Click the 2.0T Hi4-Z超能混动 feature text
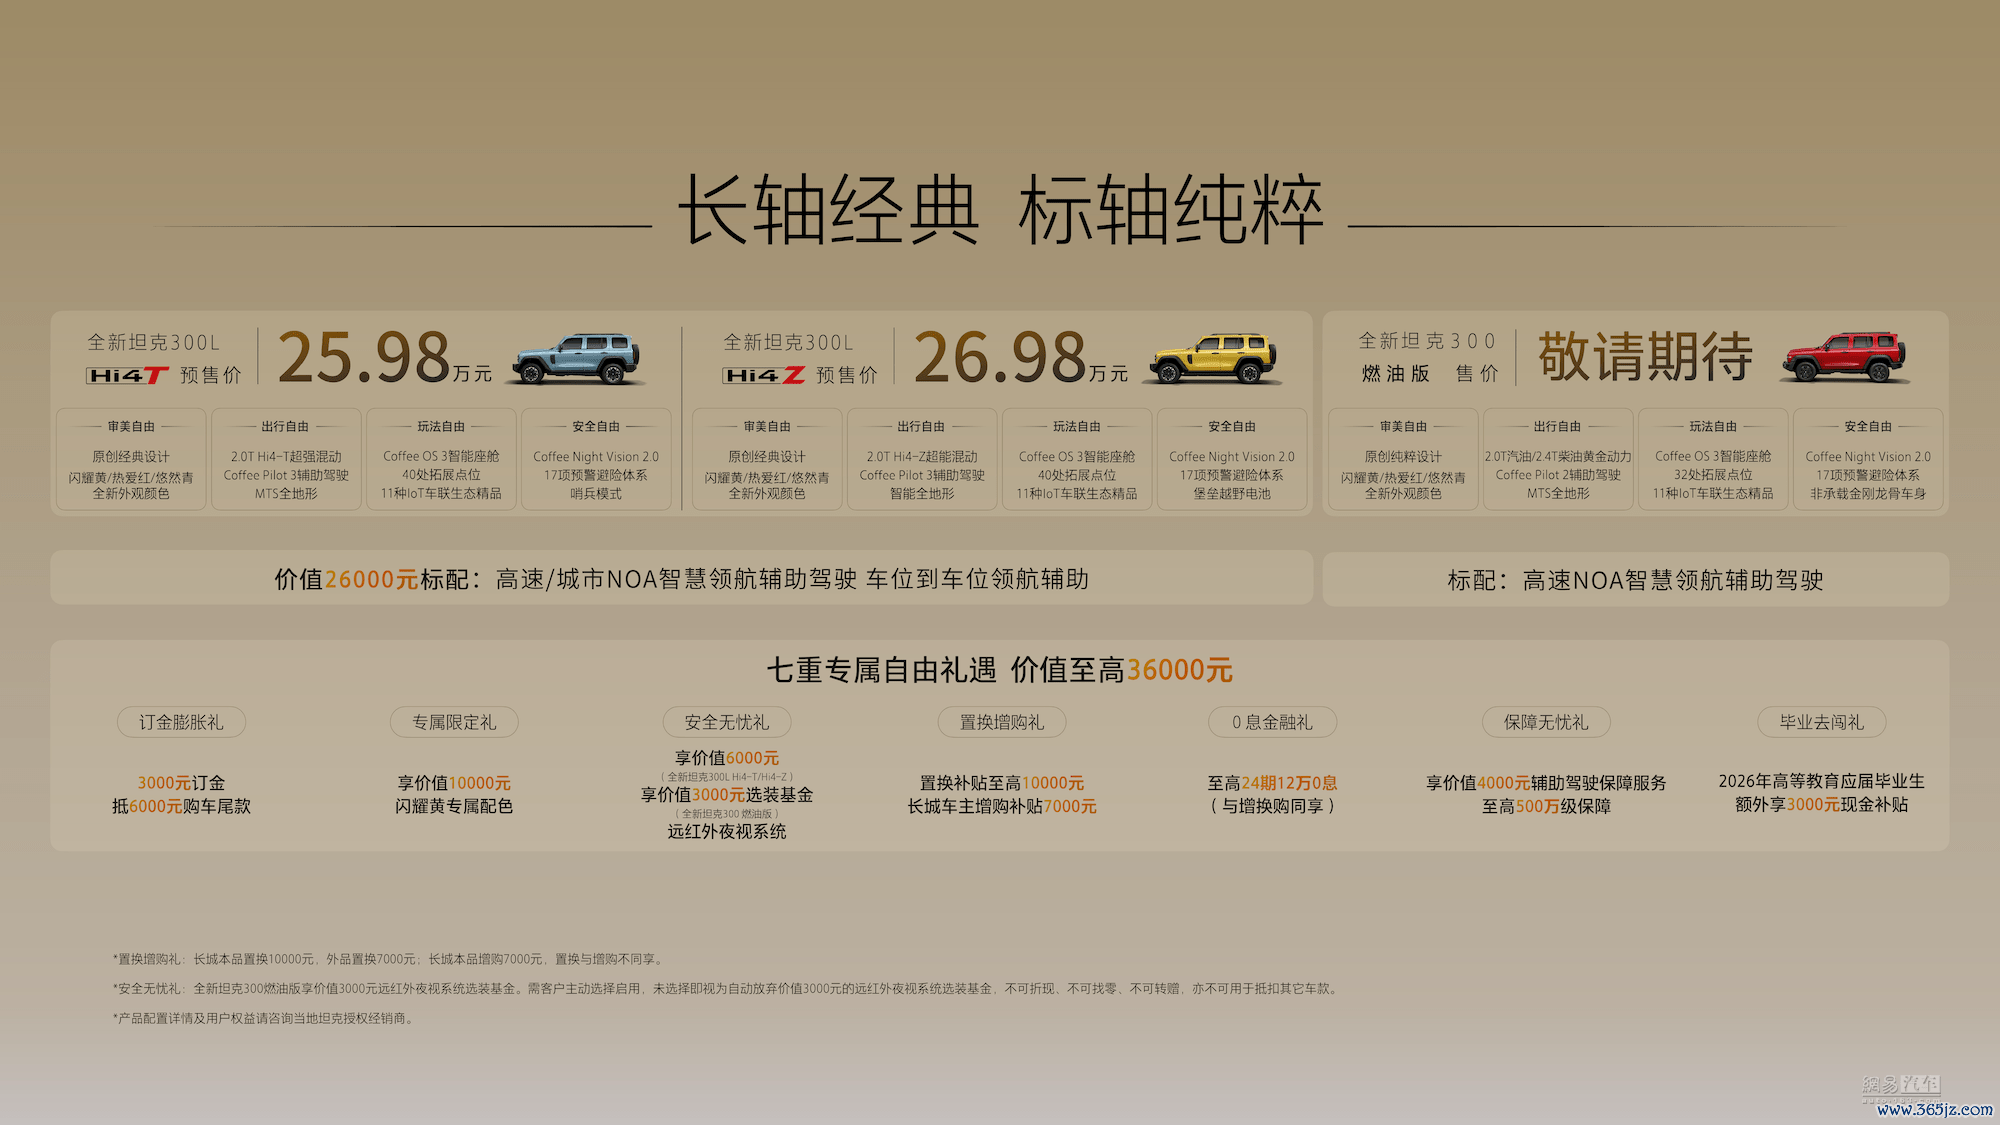Viewport: 2000px width, 1125px height. 922,457
